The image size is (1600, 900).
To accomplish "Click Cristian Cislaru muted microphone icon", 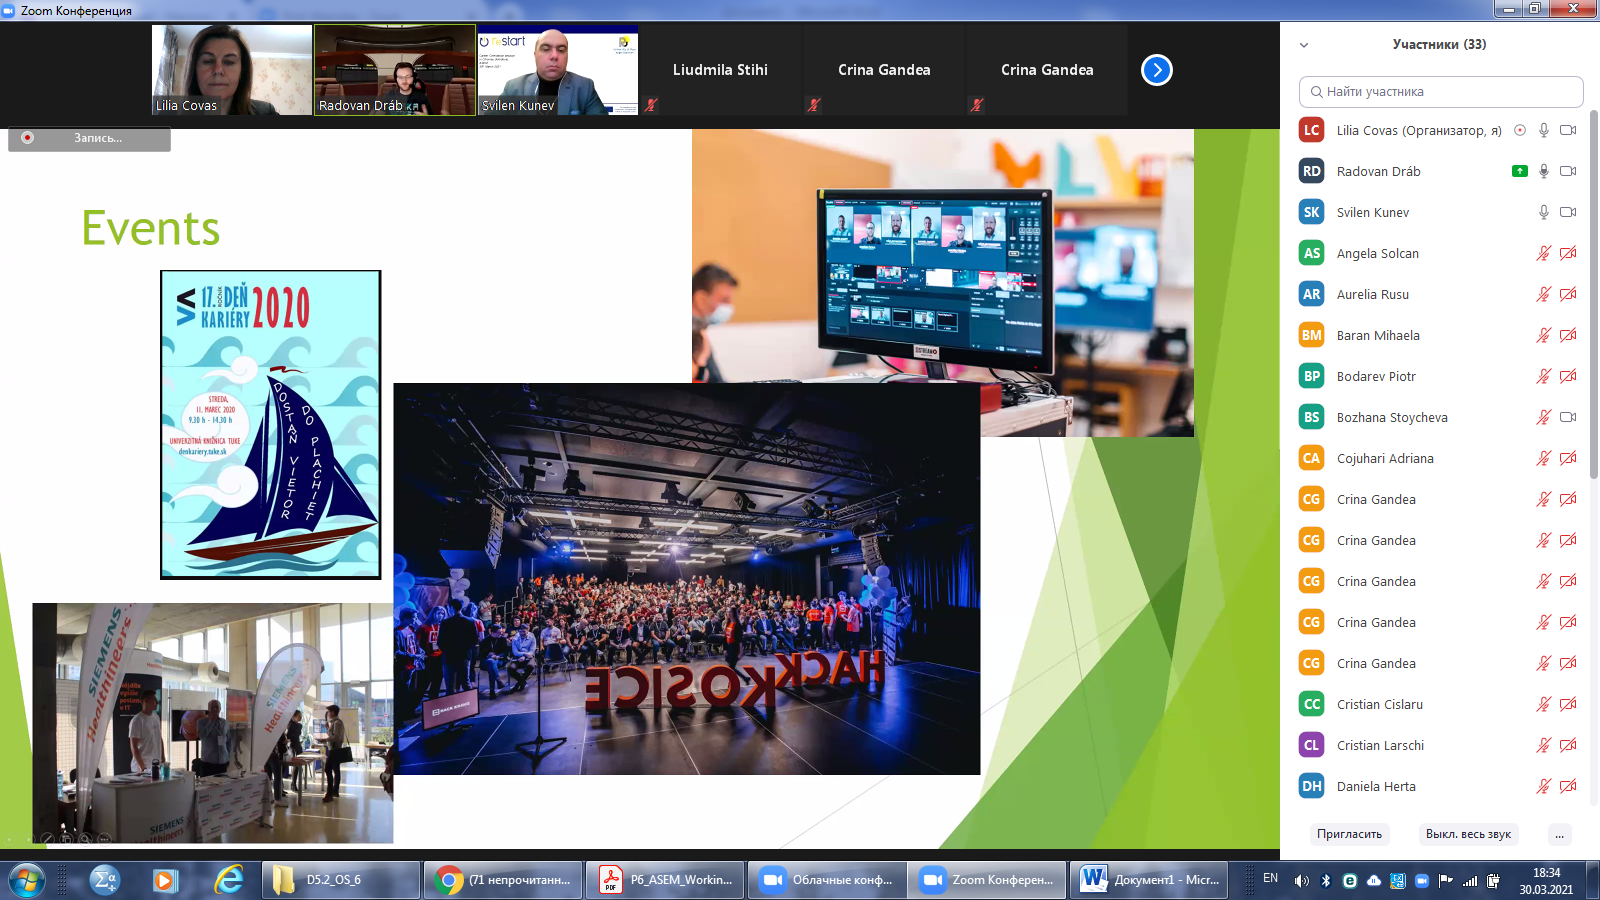I will tap(1544, 704).
